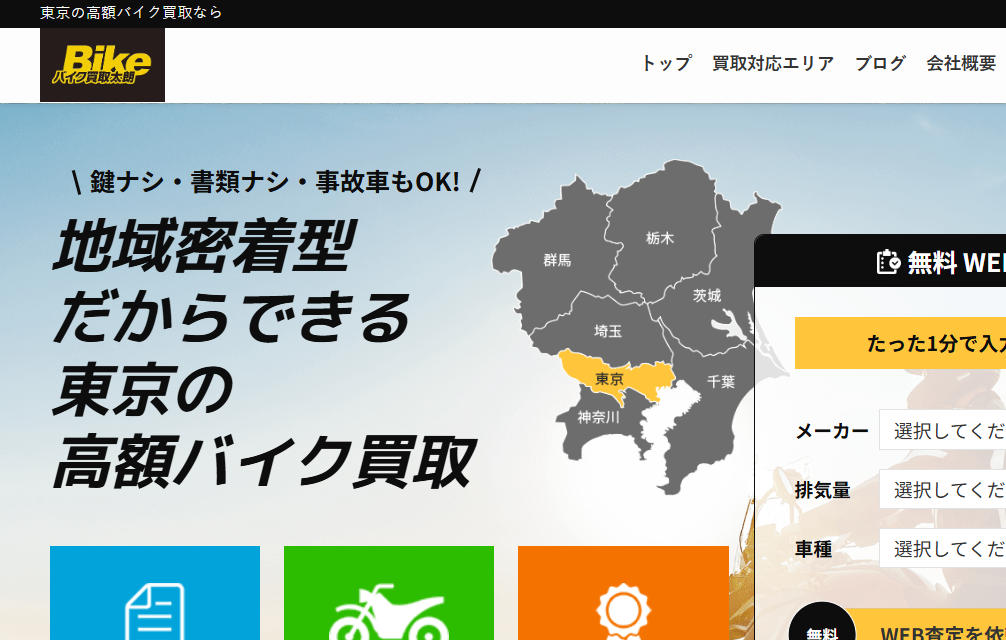Go to トップ in navigation menu
Image resolution: width=1006 pixels, height=640 pixels.
666,63
